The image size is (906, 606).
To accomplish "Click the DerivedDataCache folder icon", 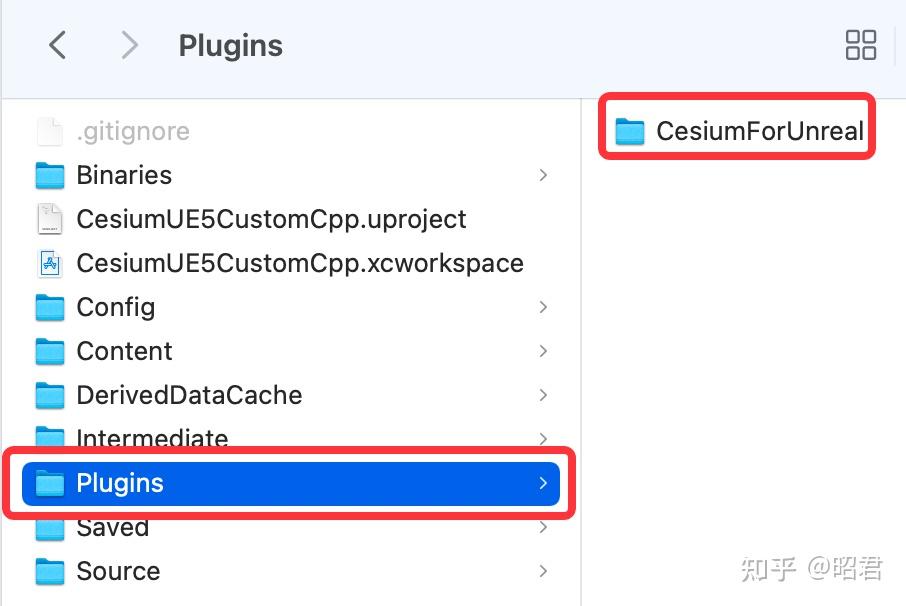I will click(49, 395).
